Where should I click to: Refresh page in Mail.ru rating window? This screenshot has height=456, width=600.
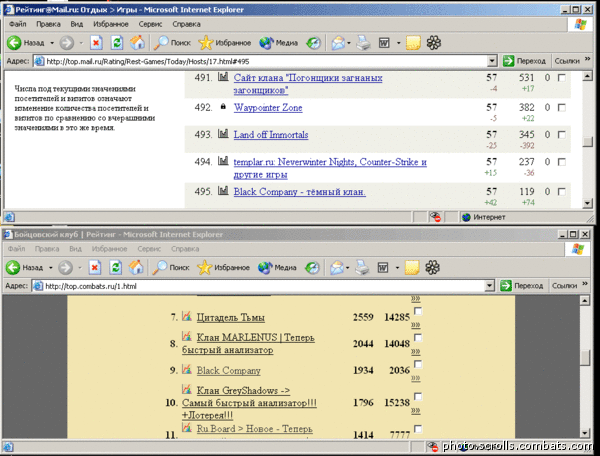[x=117, y=43]
